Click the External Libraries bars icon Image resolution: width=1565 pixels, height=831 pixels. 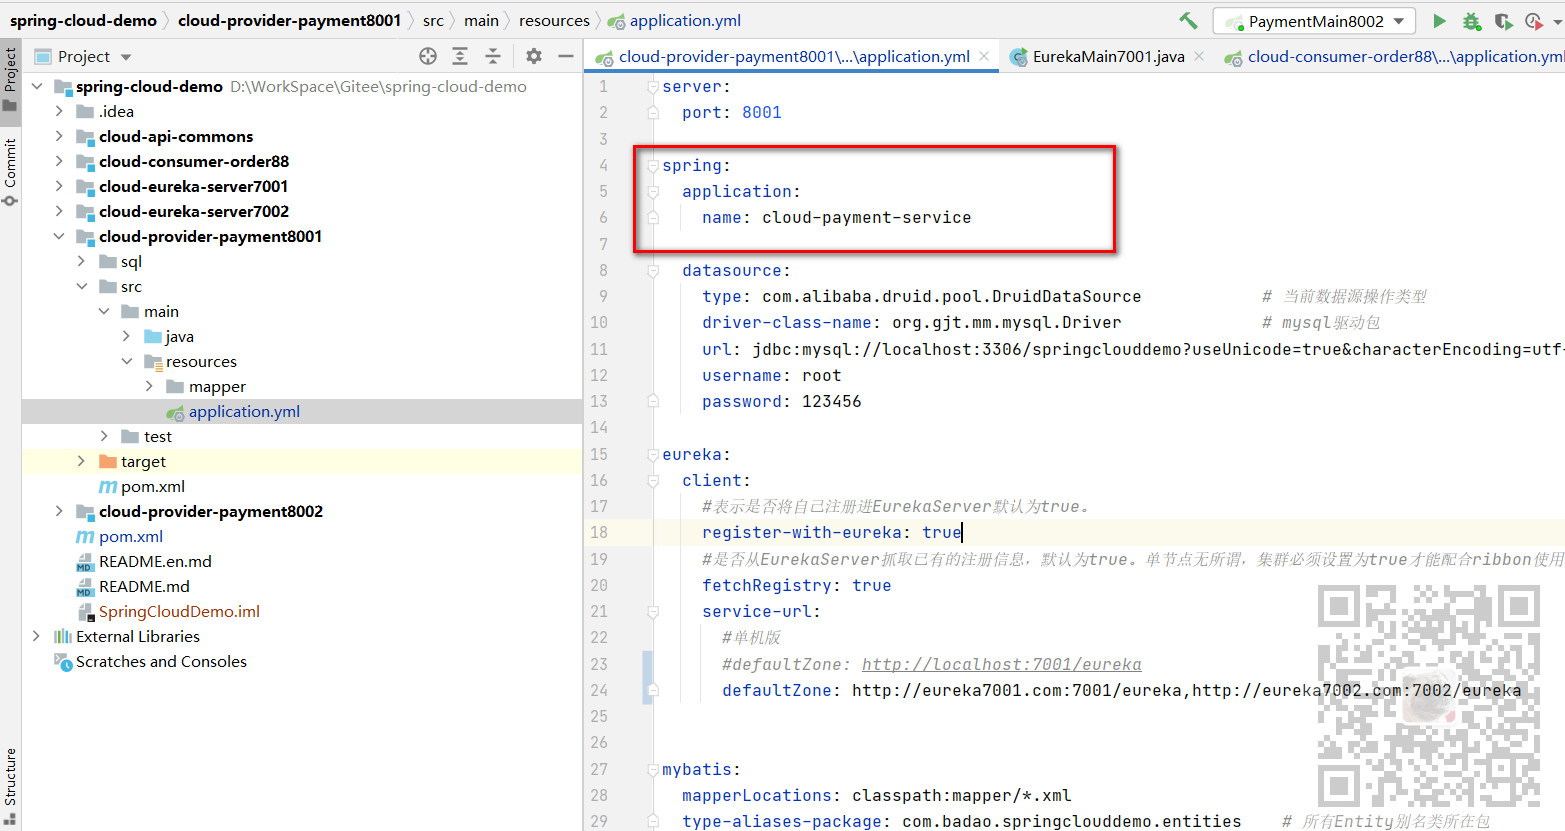(x=63, y=637)
